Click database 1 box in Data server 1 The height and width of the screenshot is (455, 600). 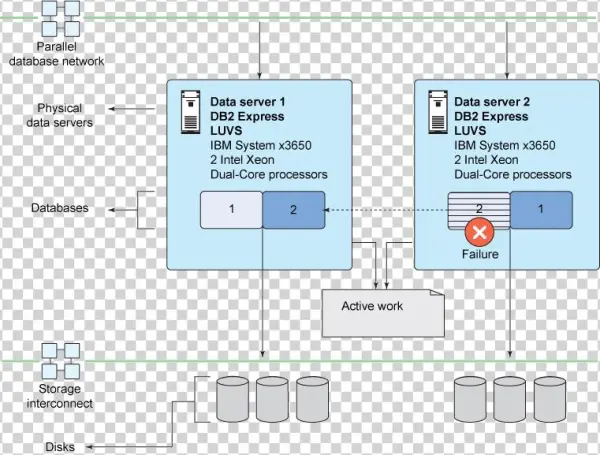click(x=231, y=210)
